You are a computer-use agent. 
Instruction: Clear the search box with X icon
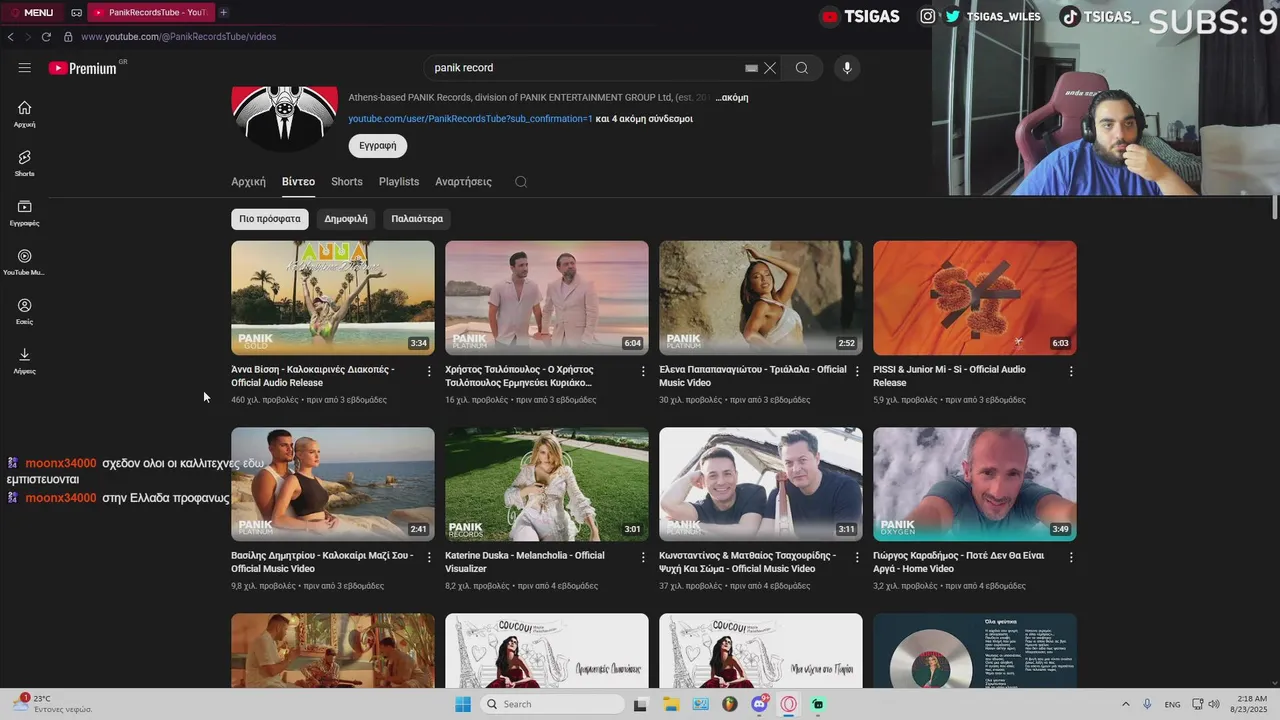770,68
